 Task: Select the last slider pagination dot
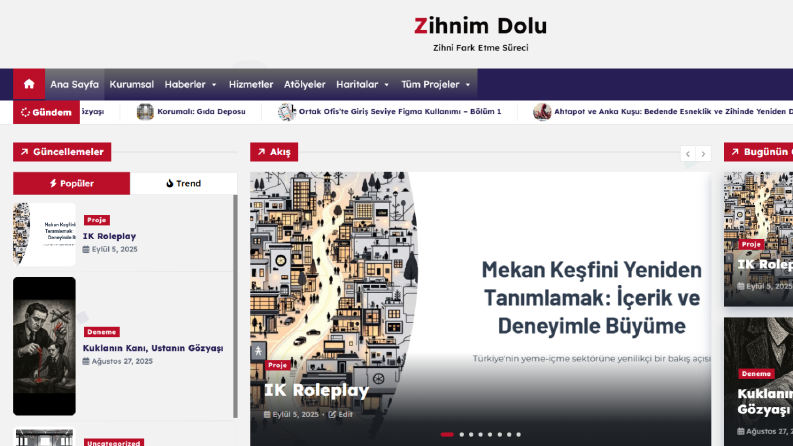[518, 434]
